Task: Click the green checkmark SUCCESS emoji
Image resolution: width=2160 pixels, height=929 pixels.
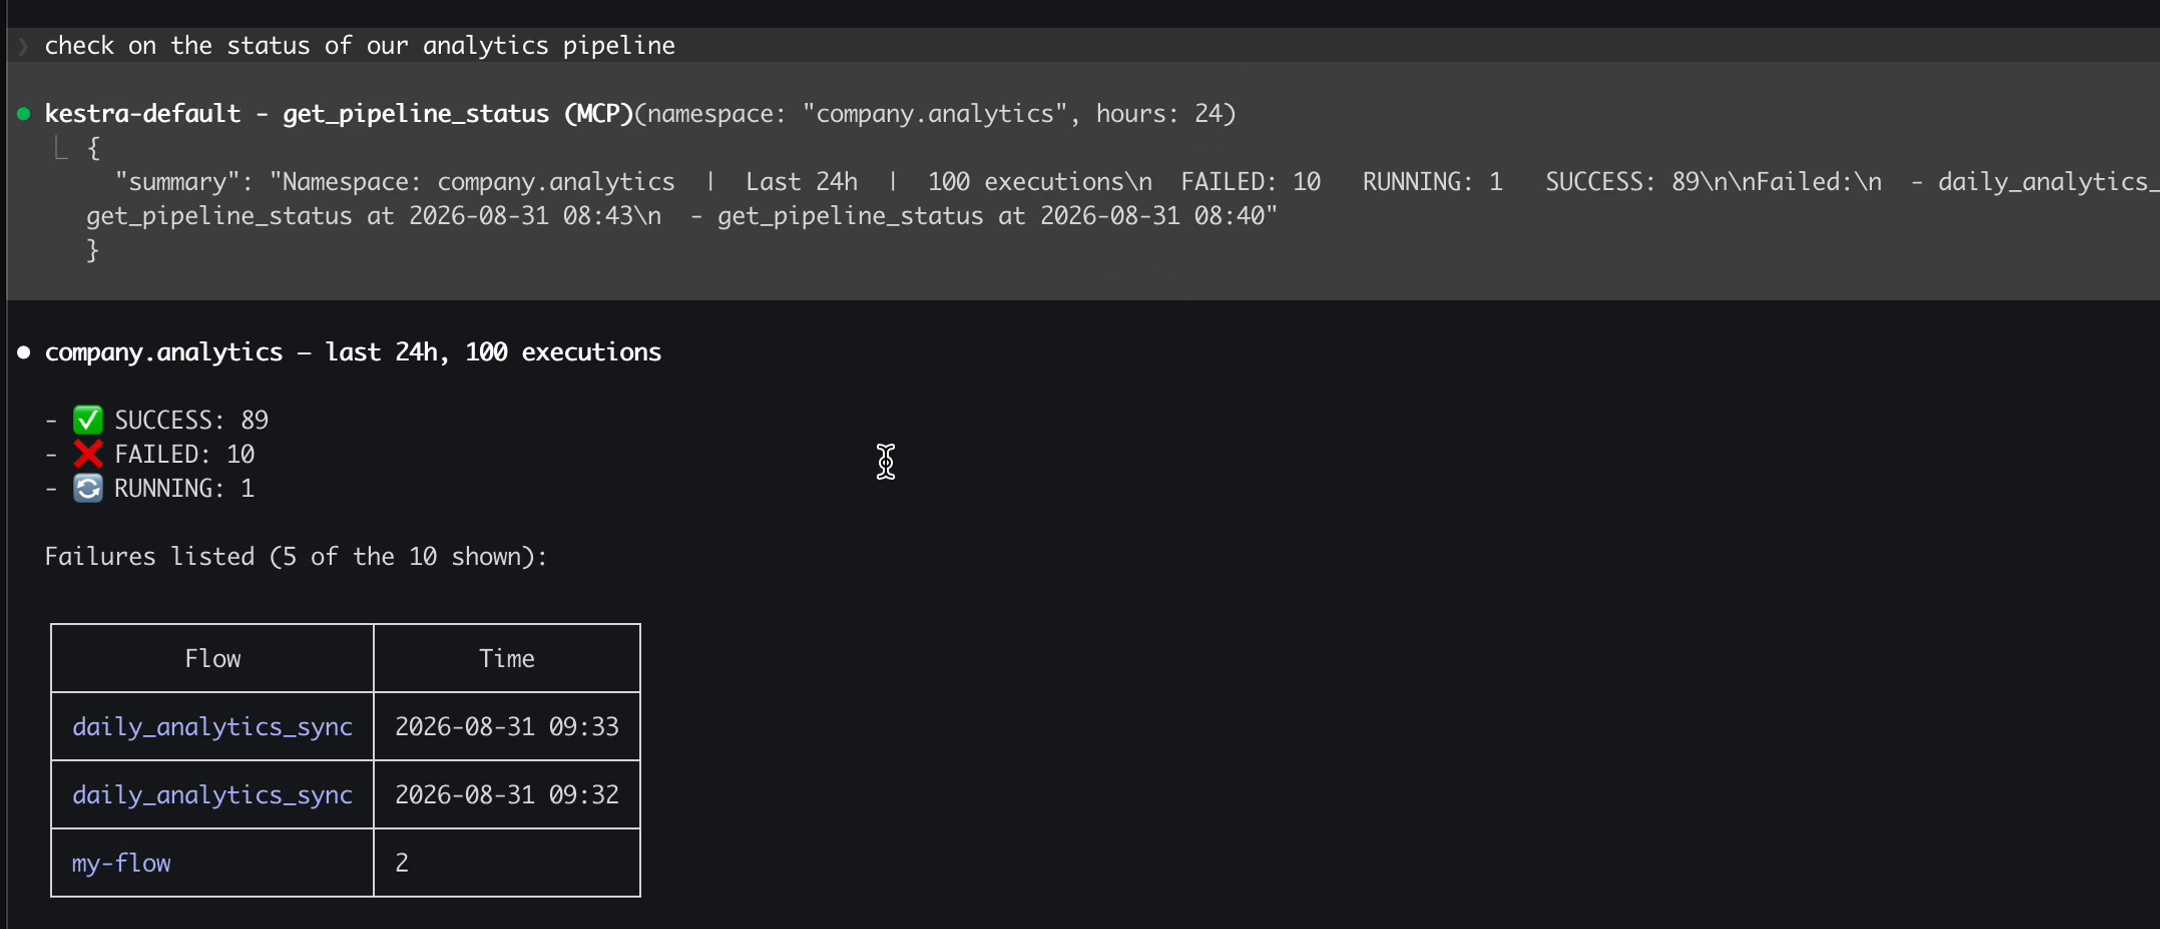Action: [x=88, y=420]
